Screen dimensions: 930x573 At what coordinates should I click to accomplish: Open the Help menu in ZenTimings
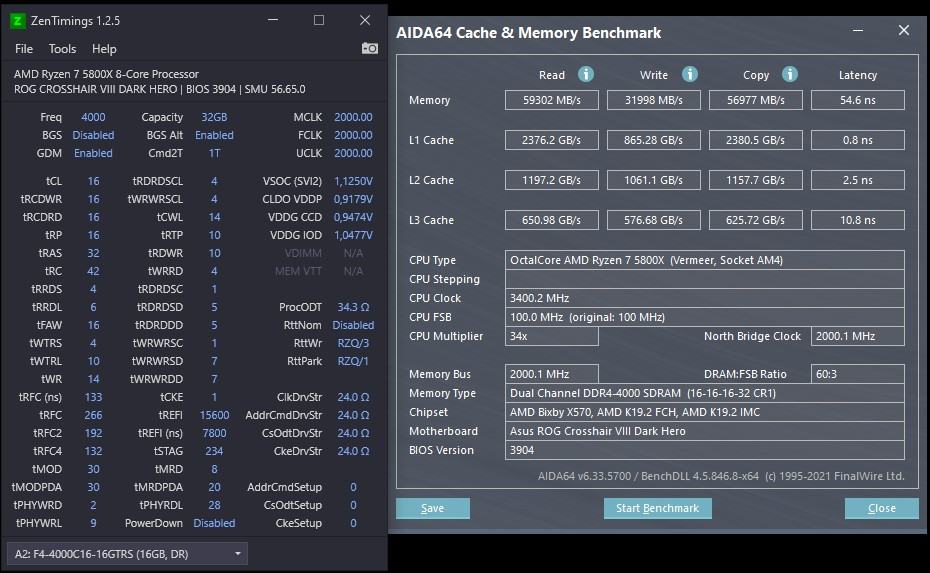pyautogui.click(x=104, y=49)
